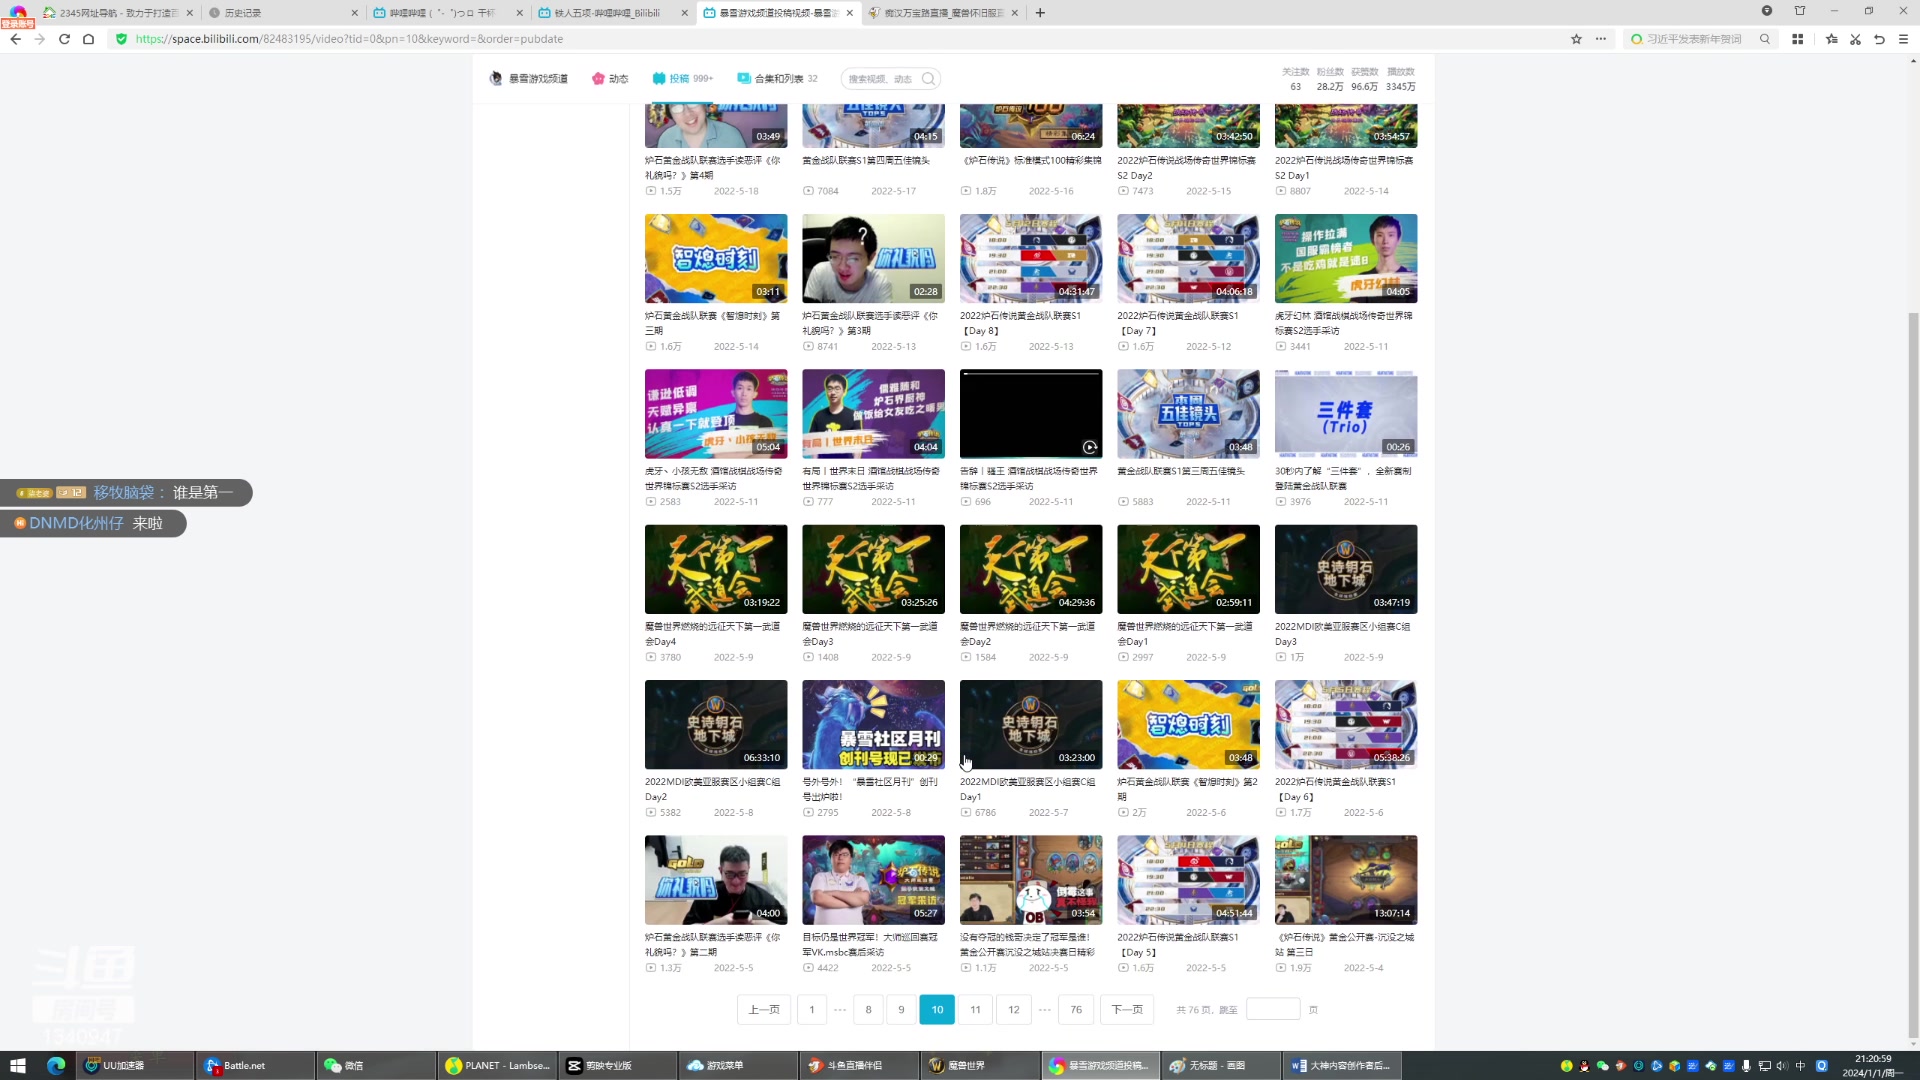This screenshot has width=1920, height=1080.
Task: Close the 暴雪游戏频道投稿视频 tab
Action: [850, 13]
